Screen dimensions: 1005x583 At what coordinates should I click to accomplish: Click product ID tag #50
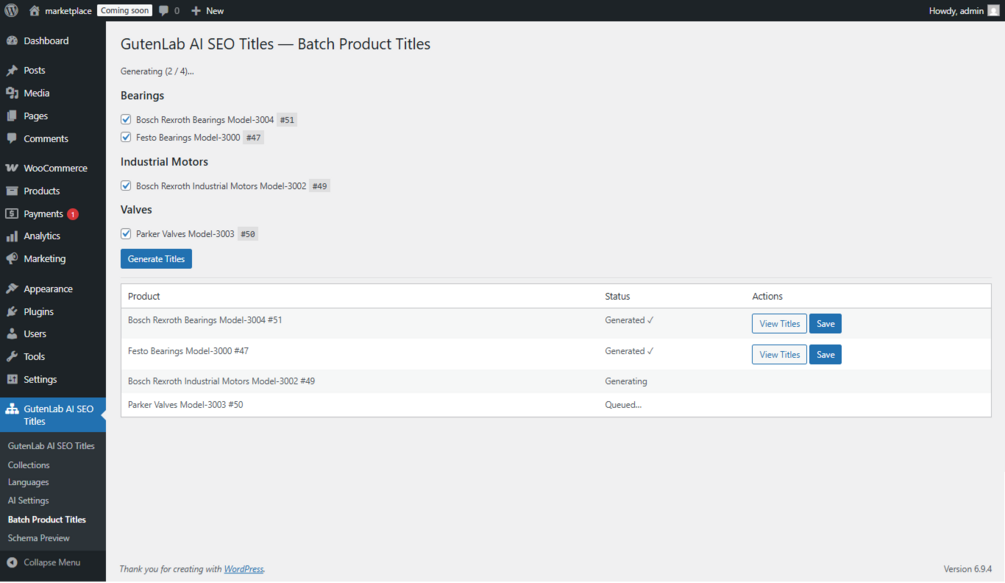[247, 234]
